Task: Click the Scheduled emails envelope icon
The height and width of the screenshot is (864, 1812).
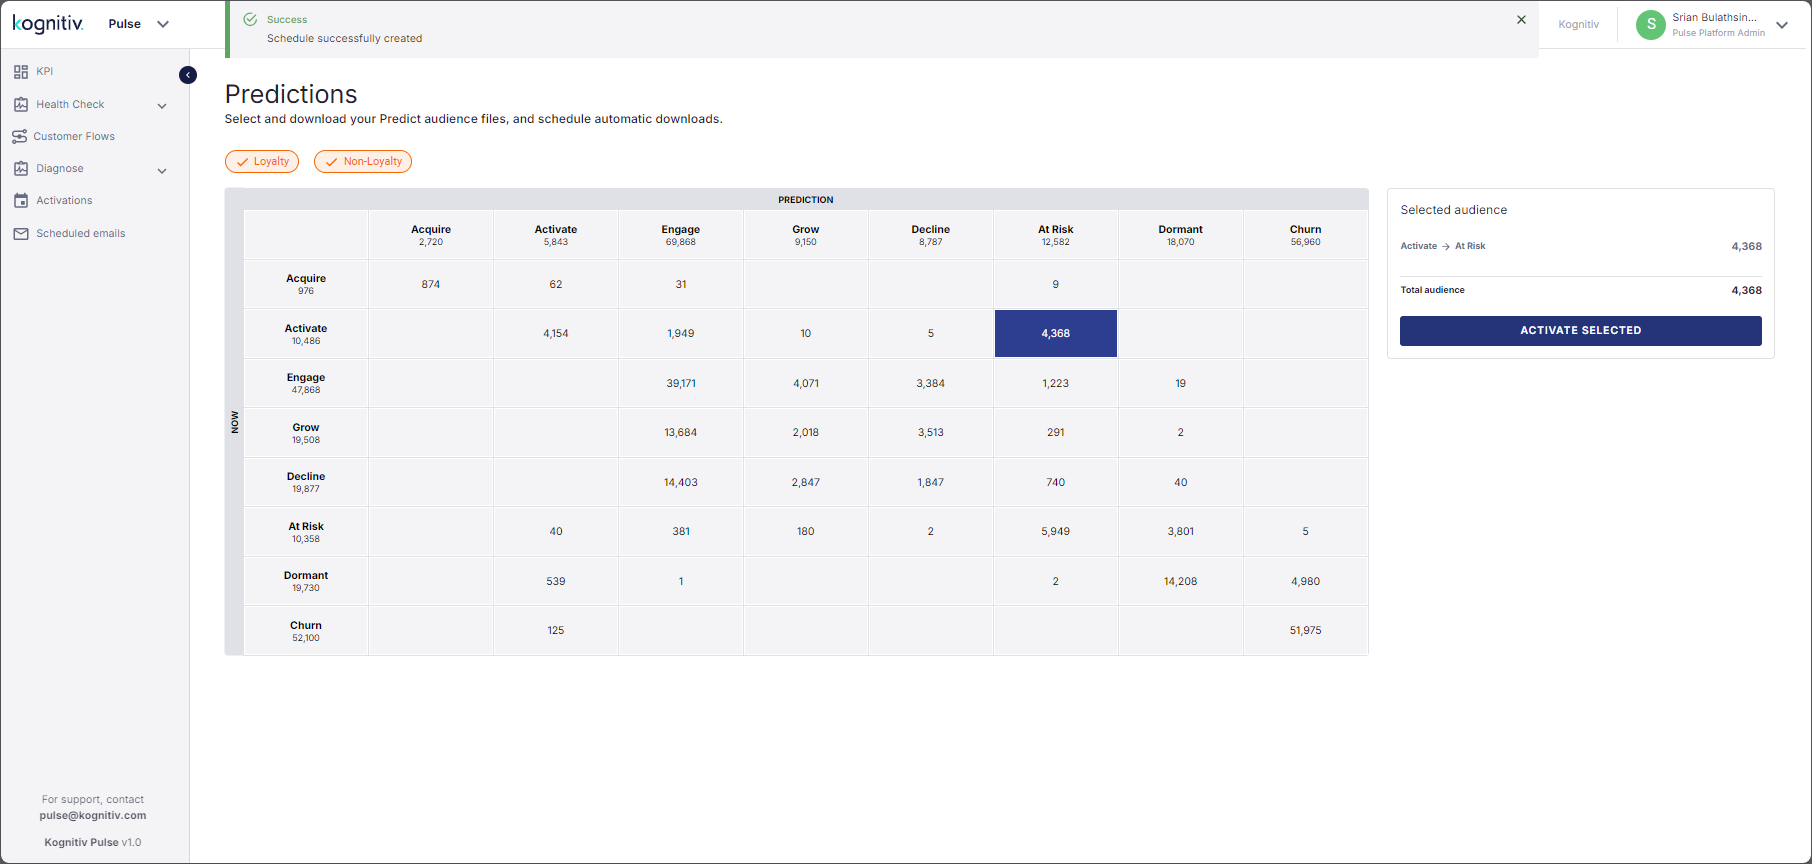Action: [x=21, y=234]
